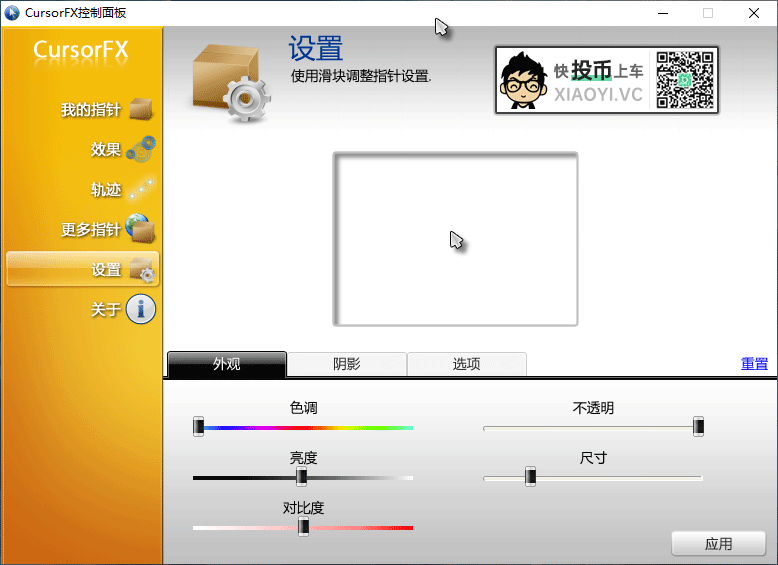
Task: Click the 色调 hue slider handle
Action: point(198,427)
